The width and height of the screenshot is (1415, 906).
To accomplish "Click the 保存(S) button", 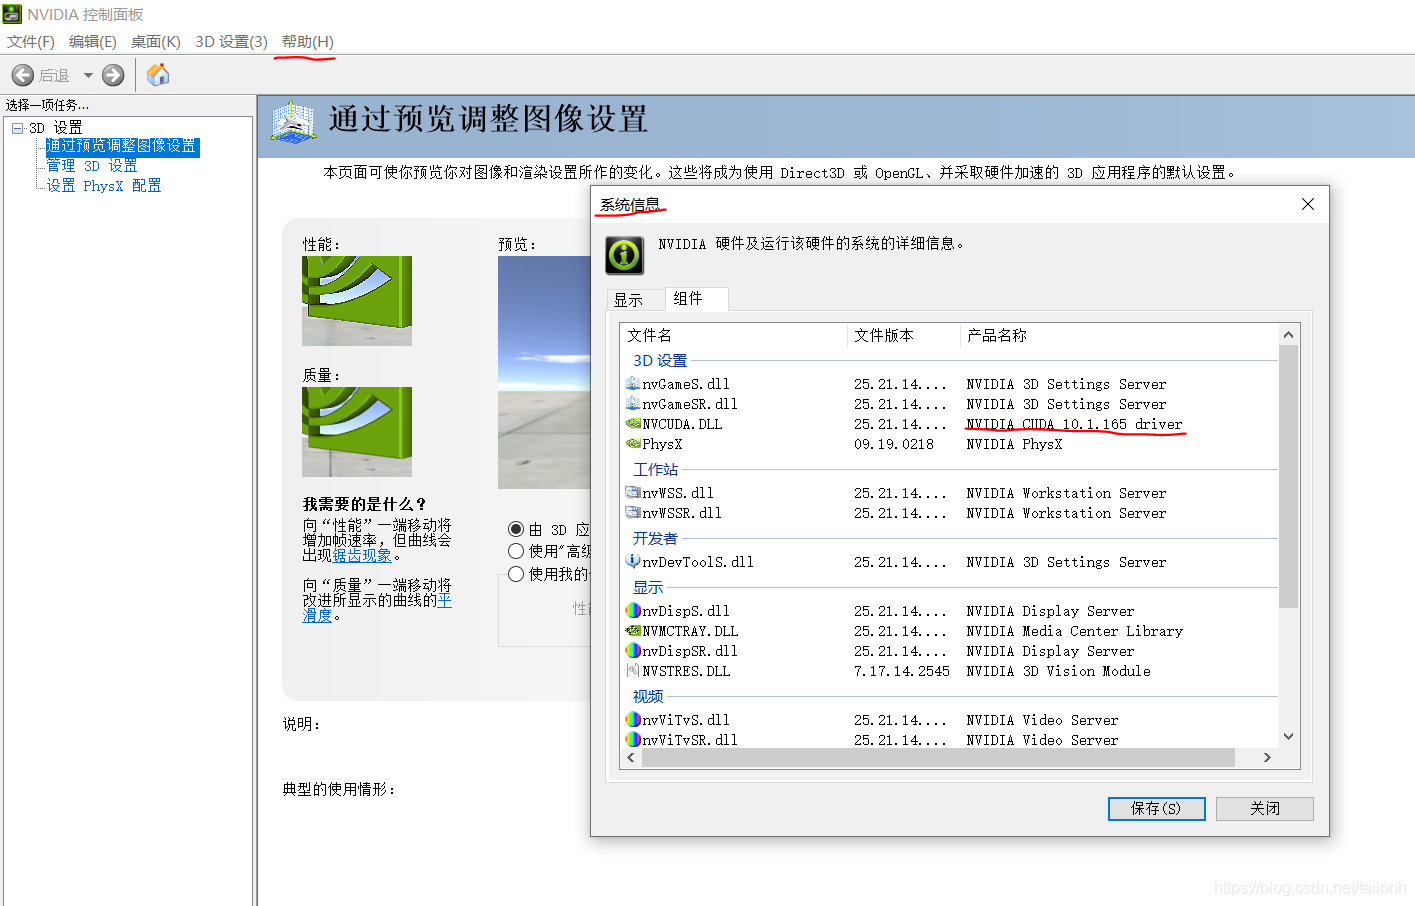I will coord(1156,808).
